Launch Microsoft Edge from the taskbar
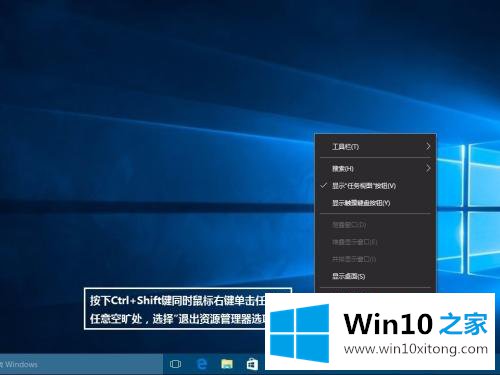Image resolution: width=500 pixels, height=375 pixels. point(202,364)
